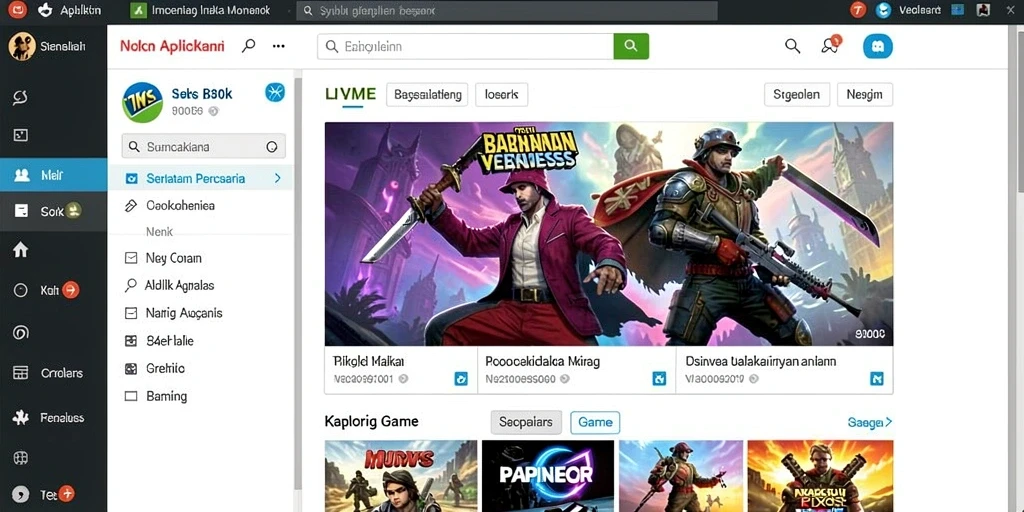Open the blue Discord-style chat icon
Image resolution: width=1024 pixels, height=512 pixels.
[x=878, y=46]
